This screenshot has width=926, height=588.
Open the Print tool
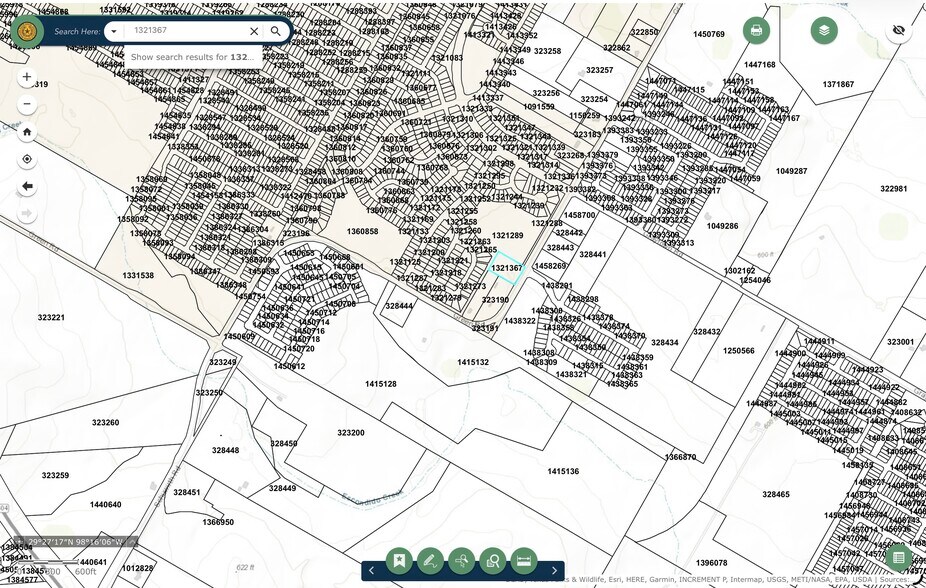click(756, 30)
